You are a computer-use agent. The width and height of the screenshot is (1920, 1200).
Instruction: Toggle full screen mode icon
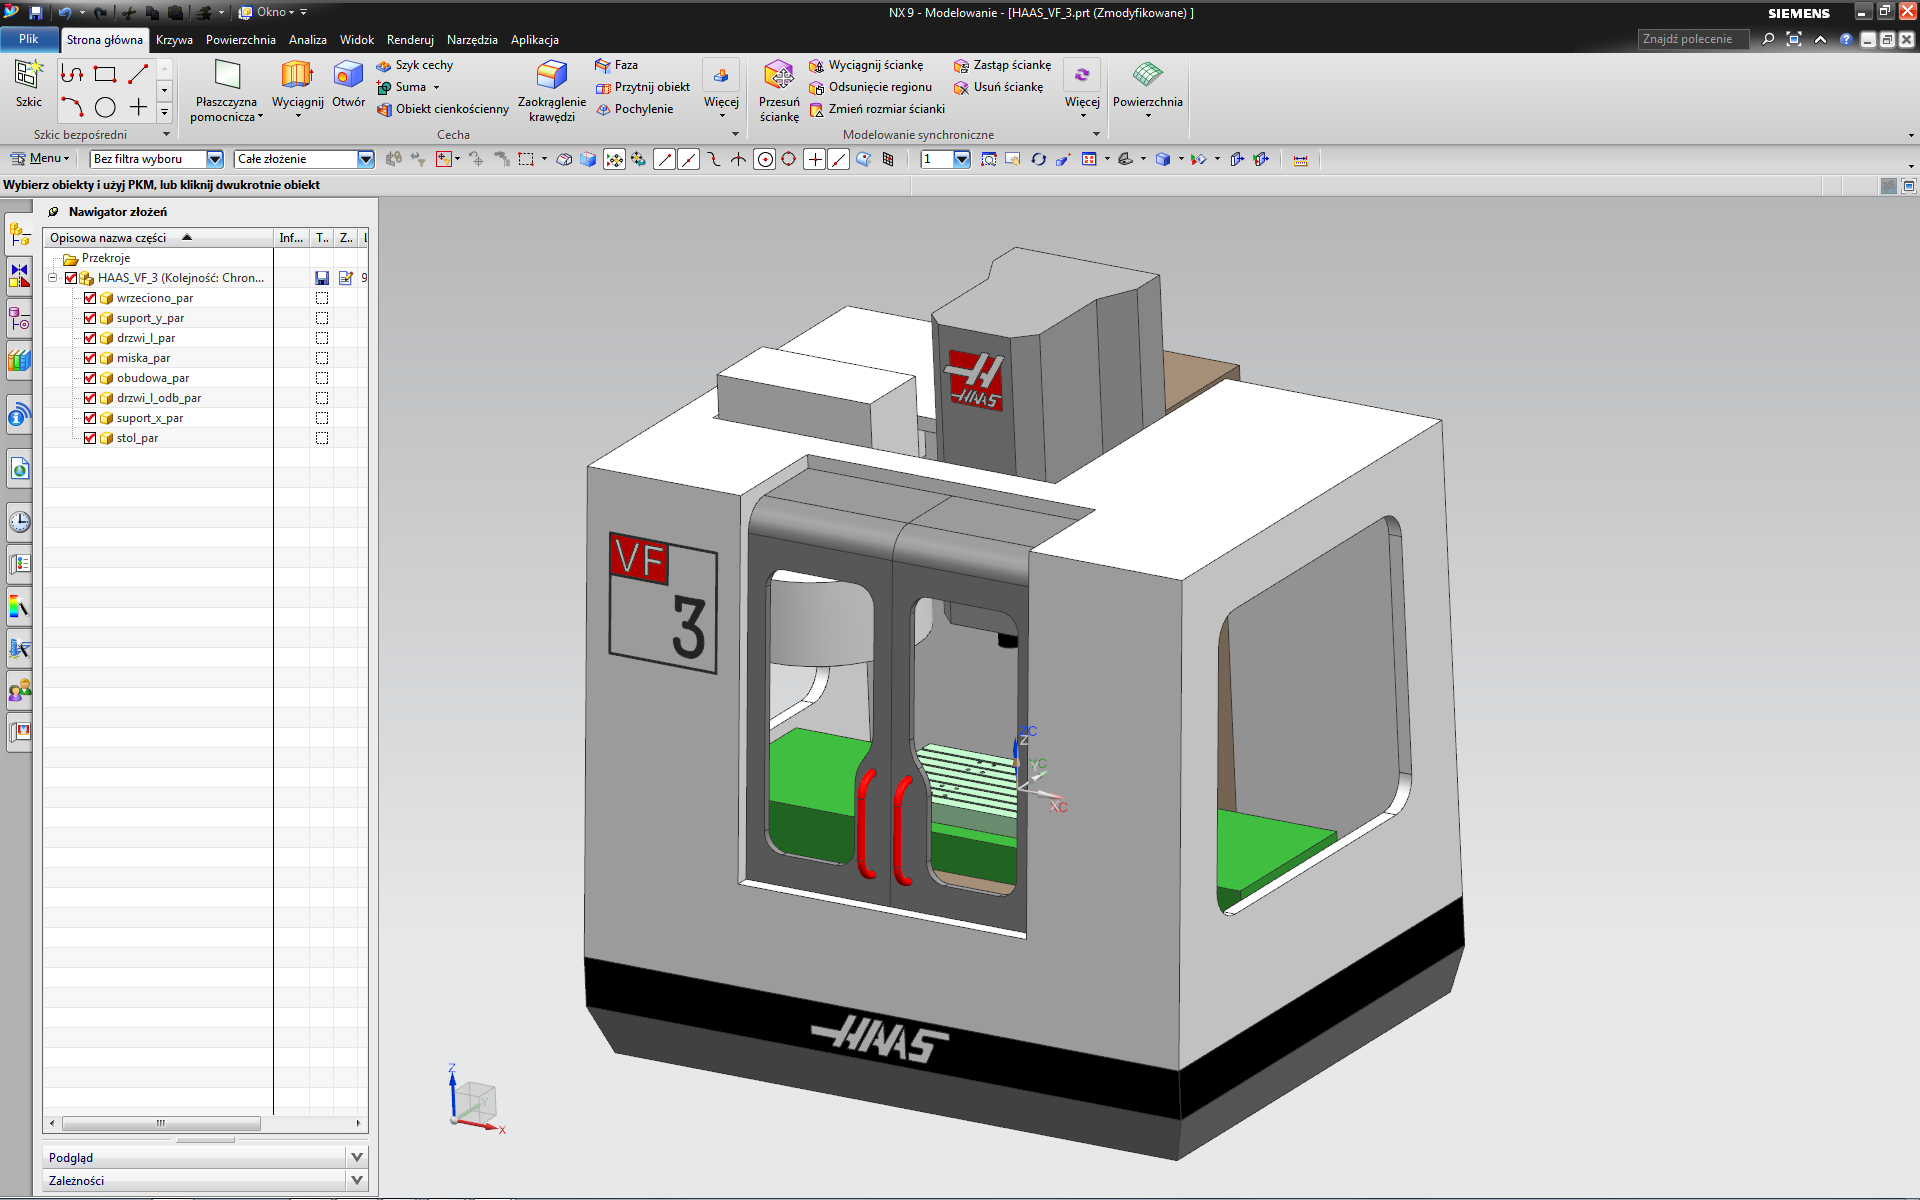(x=1794, y=39)
